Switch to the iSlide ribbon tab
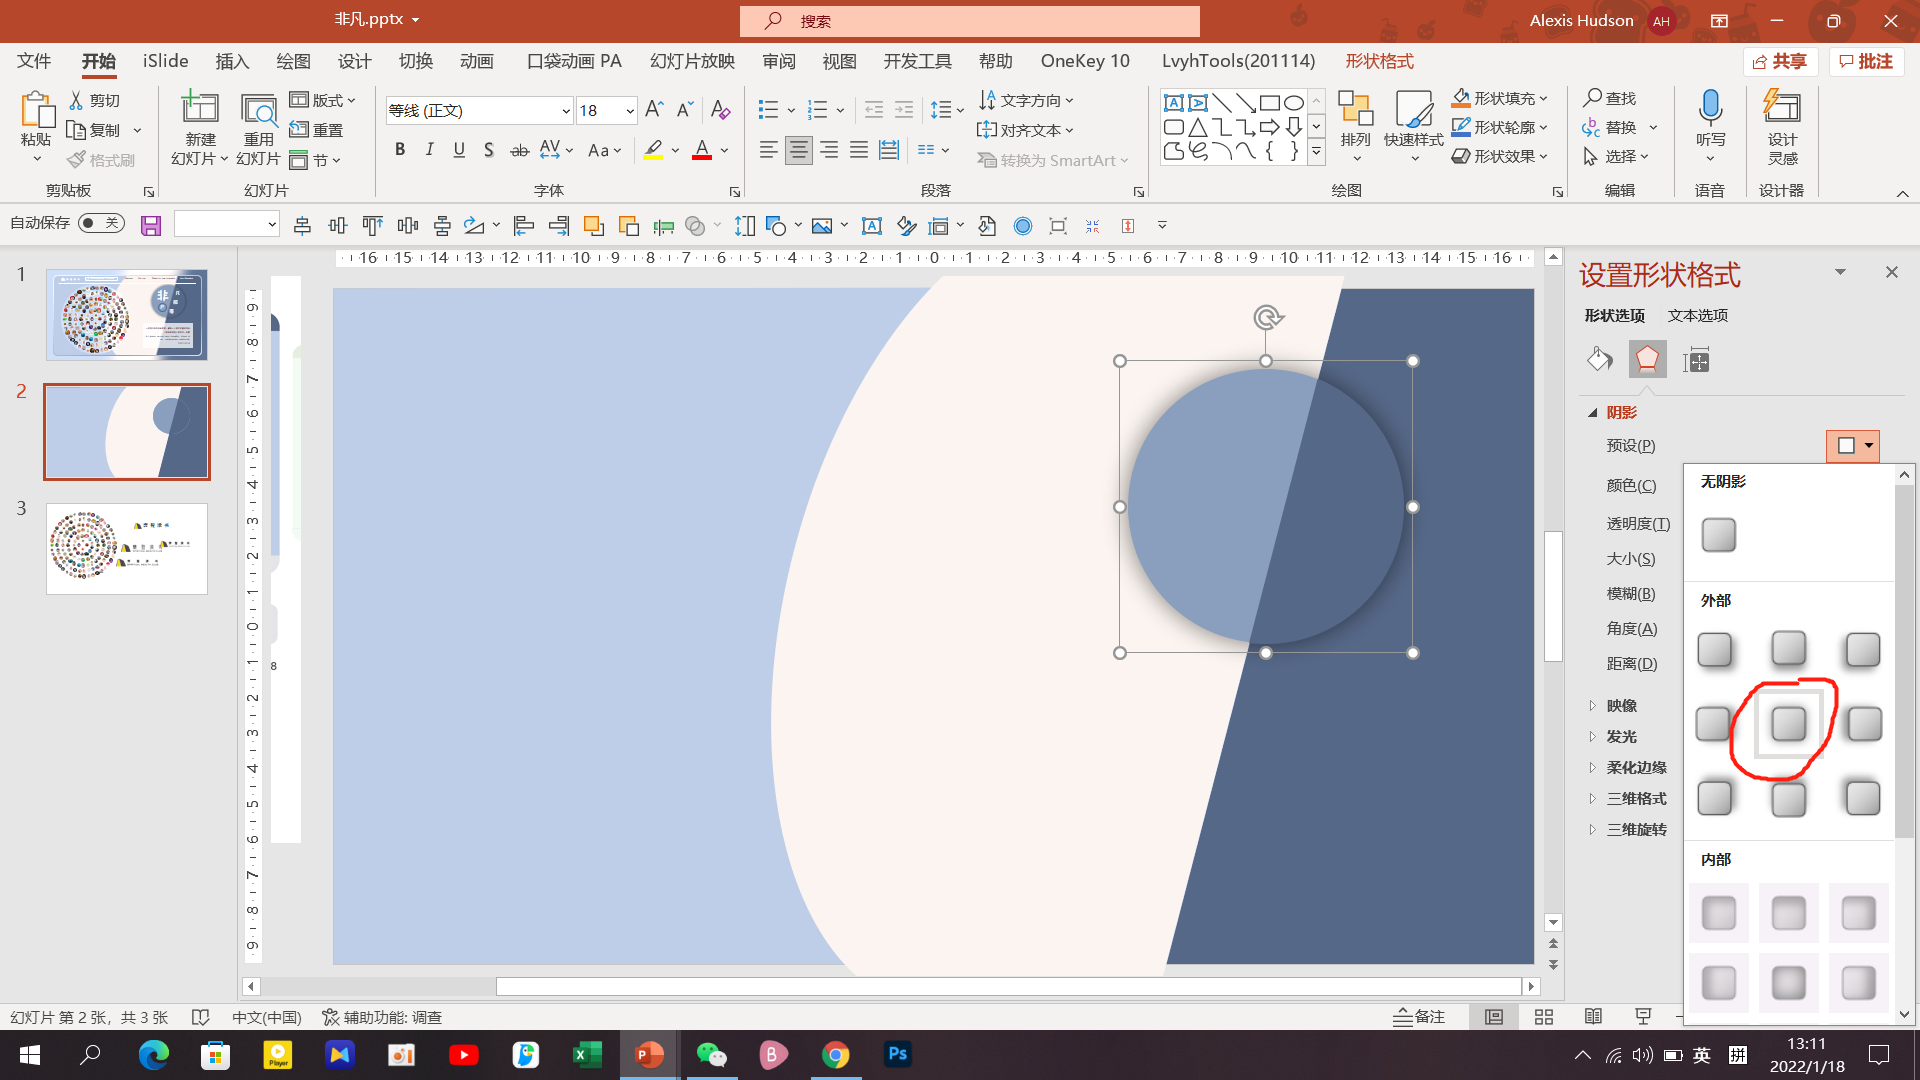 pyautogui.click(x=165, y=61)
